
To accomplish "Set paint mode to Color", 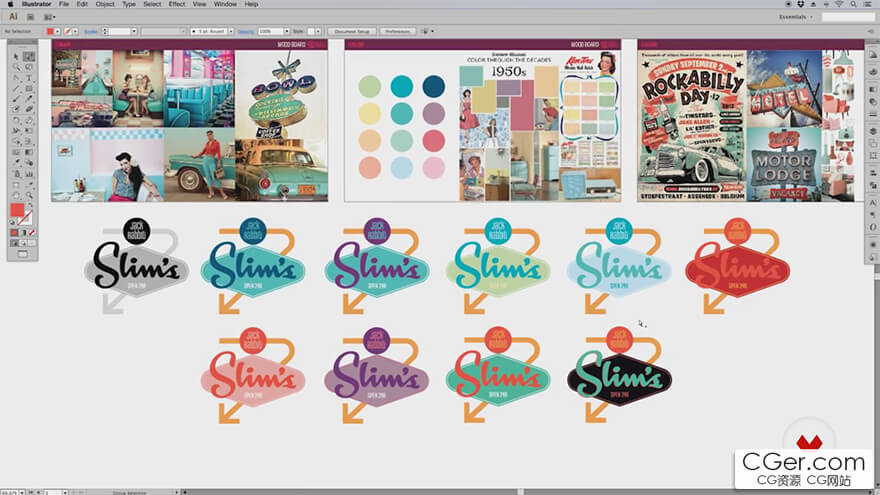I will pyautogui.click(x=14, y=232).
